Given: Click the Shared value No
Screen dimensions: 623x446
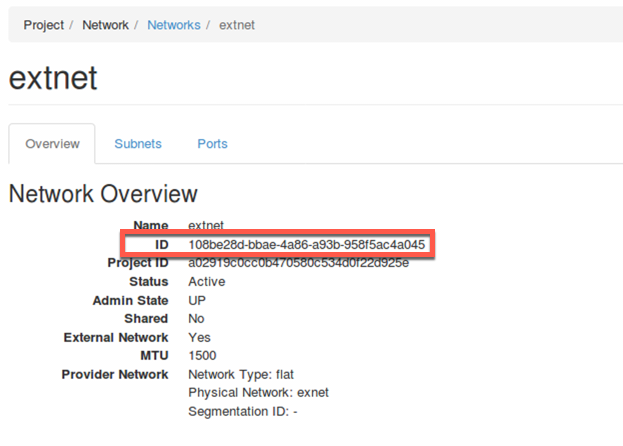Looking at the screenshot, I should [196, 319].
